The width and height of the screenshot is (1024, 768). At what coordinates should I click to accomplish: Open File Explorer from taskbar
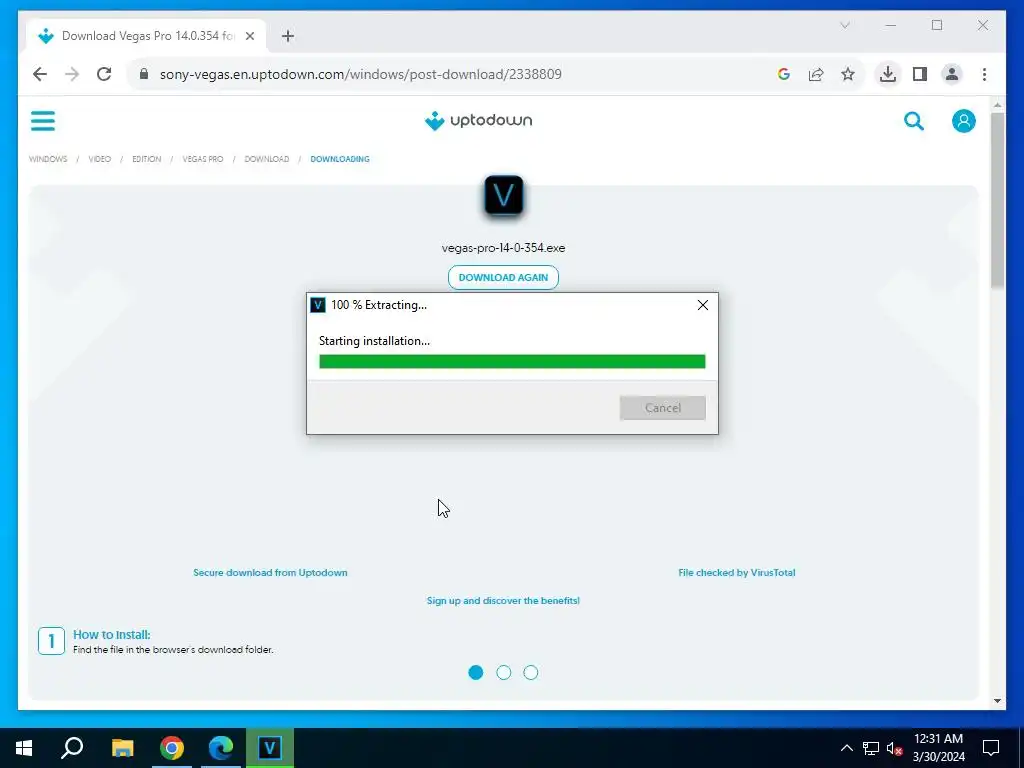122,748
